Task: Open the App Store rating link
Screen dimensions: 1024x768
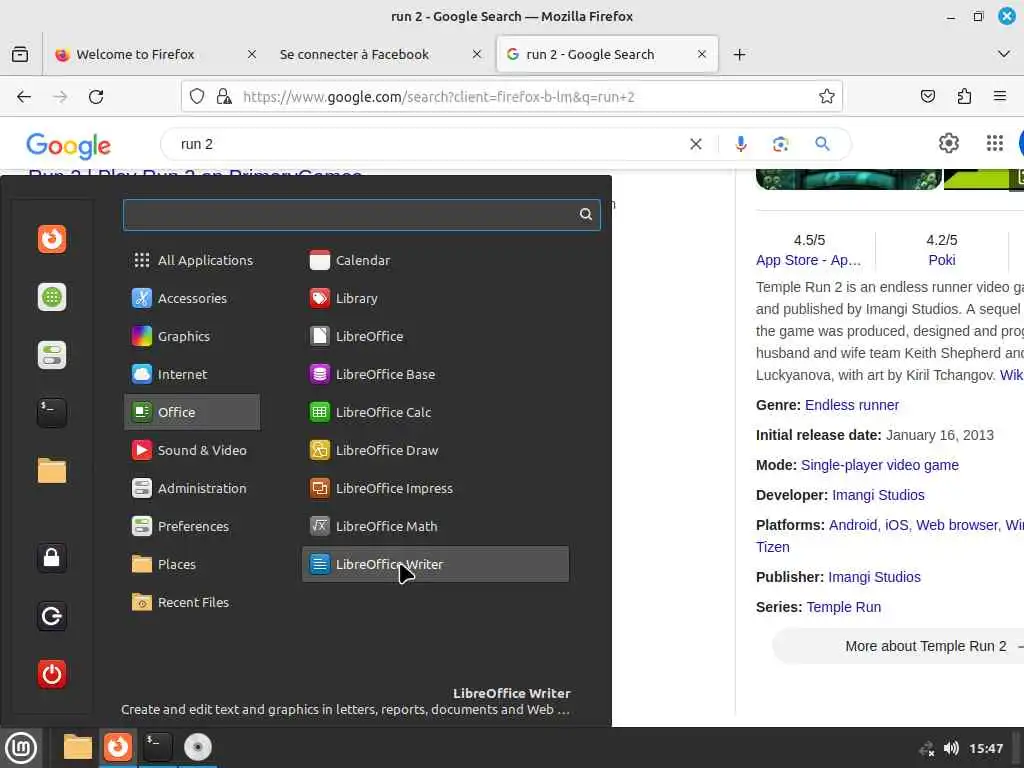Action: (x=808, y=260)
